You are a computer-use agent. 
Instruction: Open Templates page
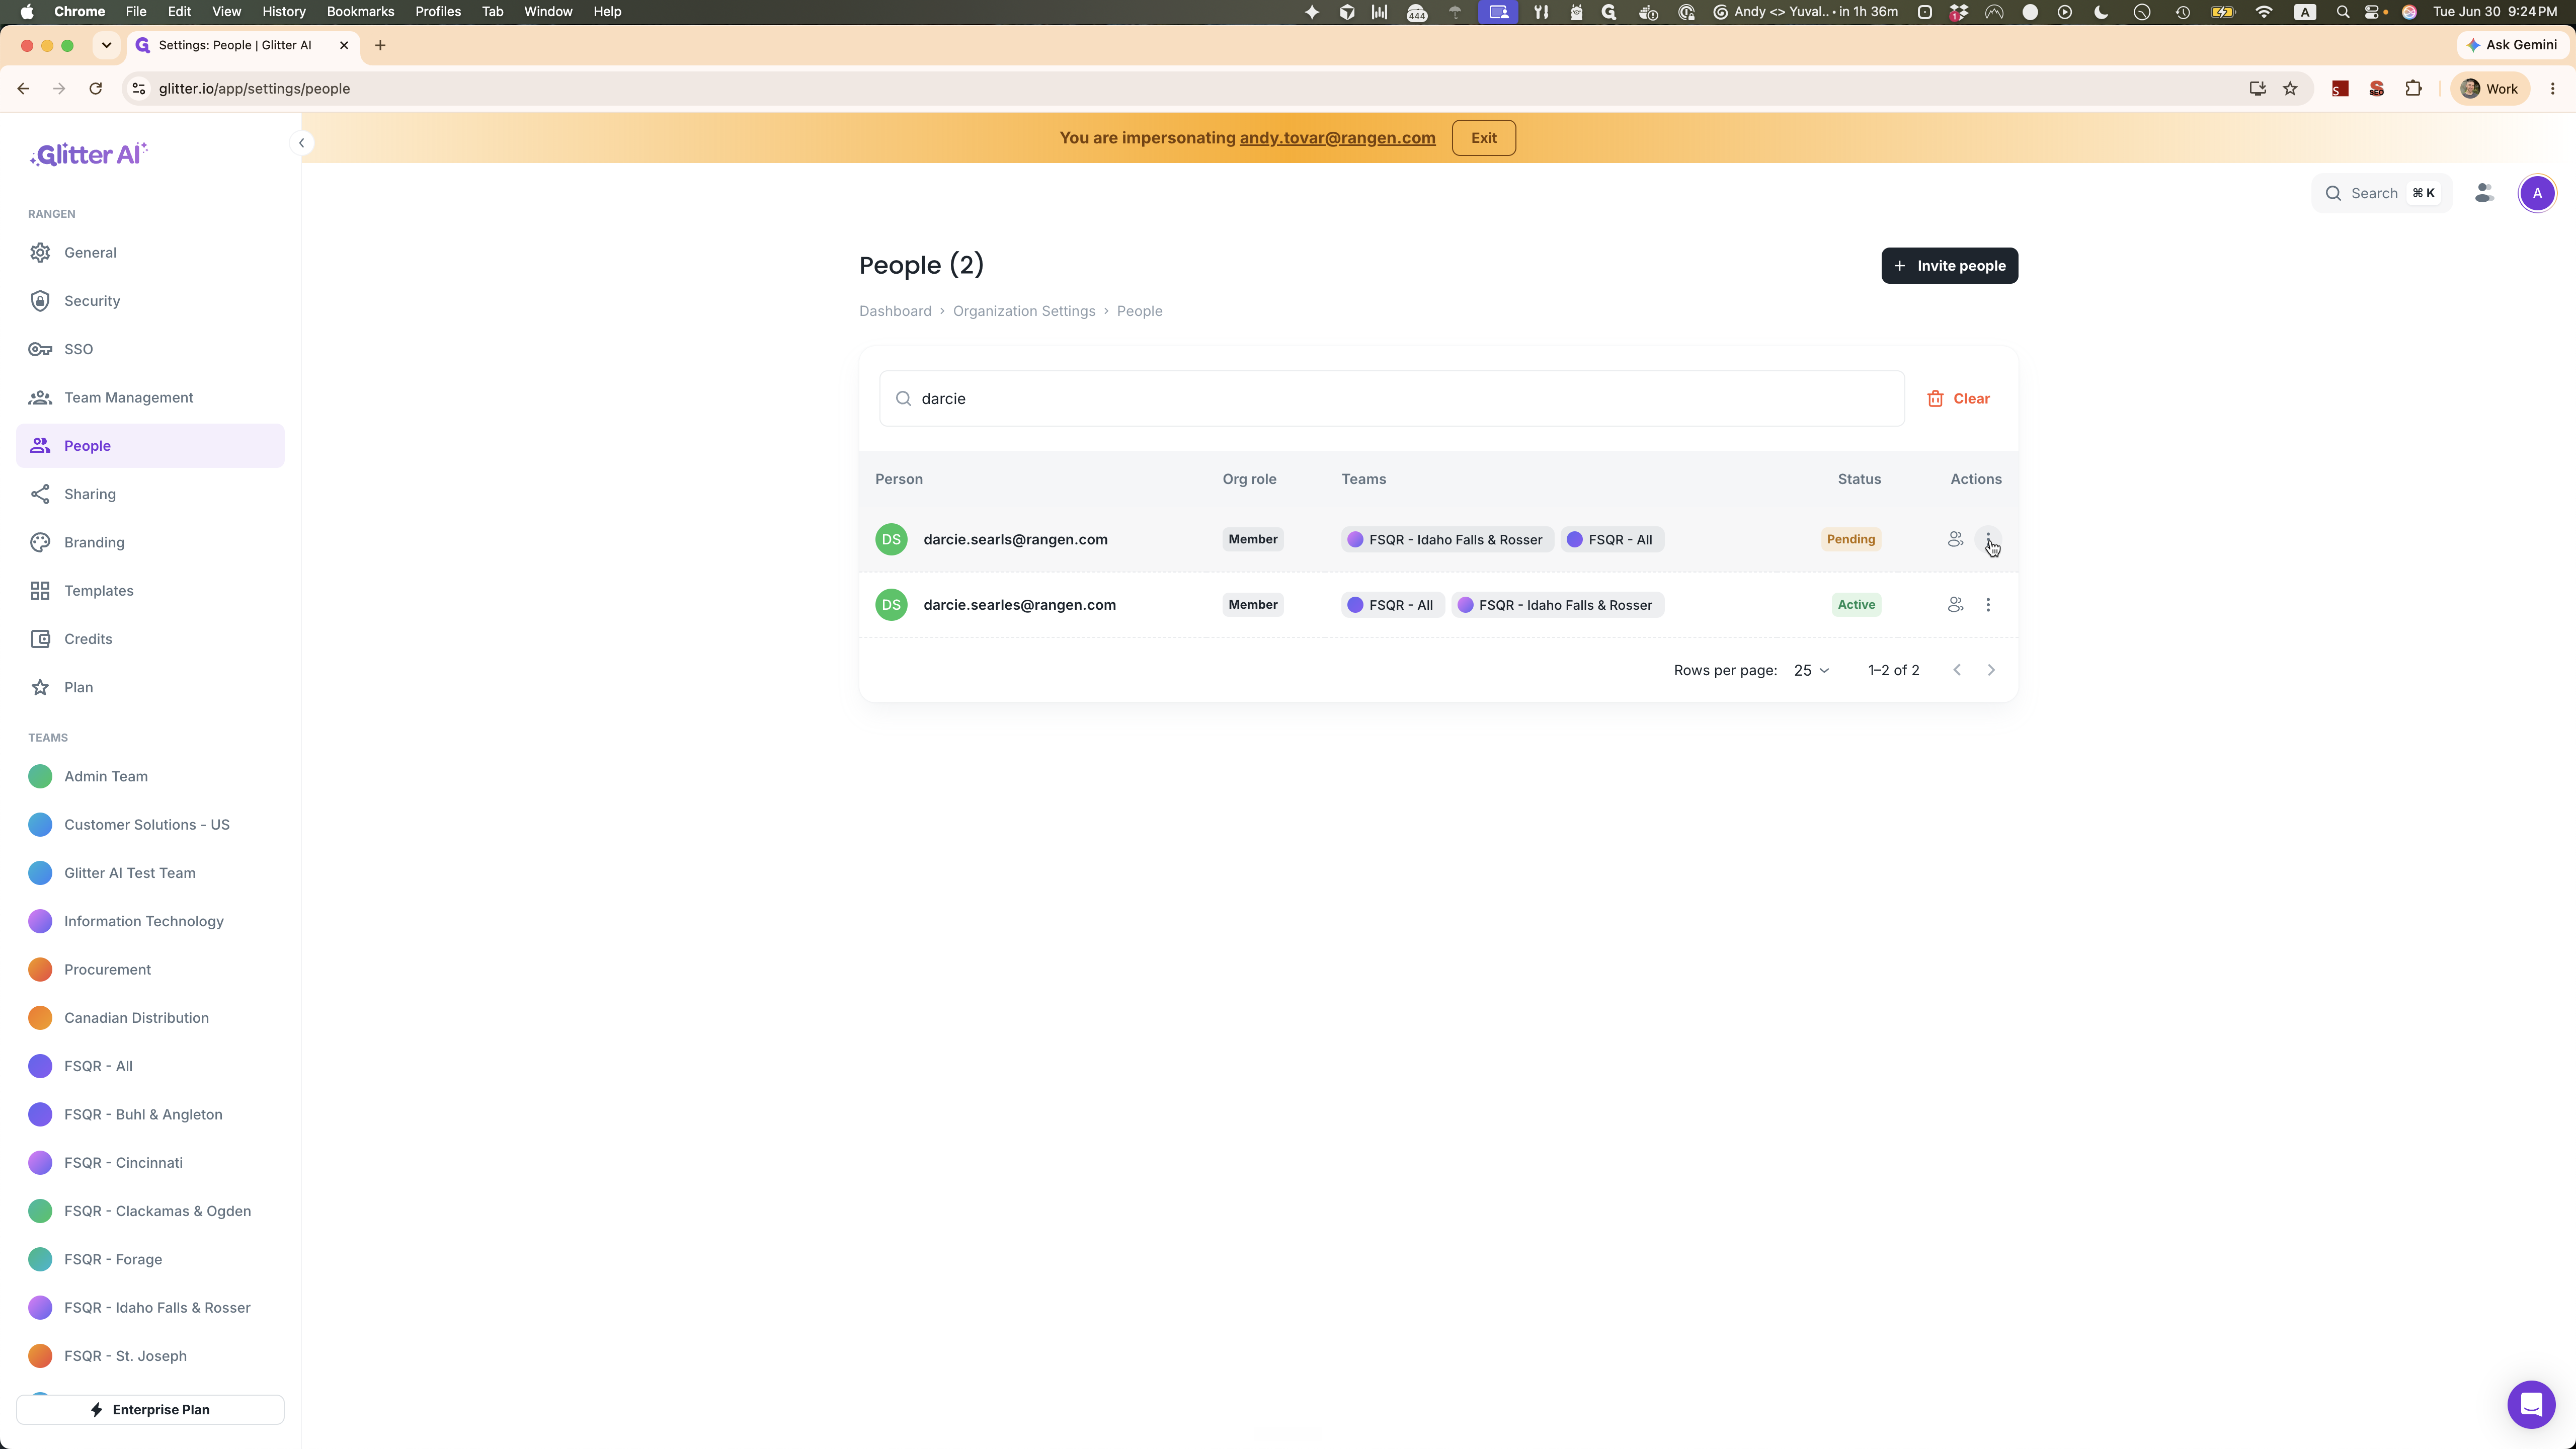coord(150,591)
